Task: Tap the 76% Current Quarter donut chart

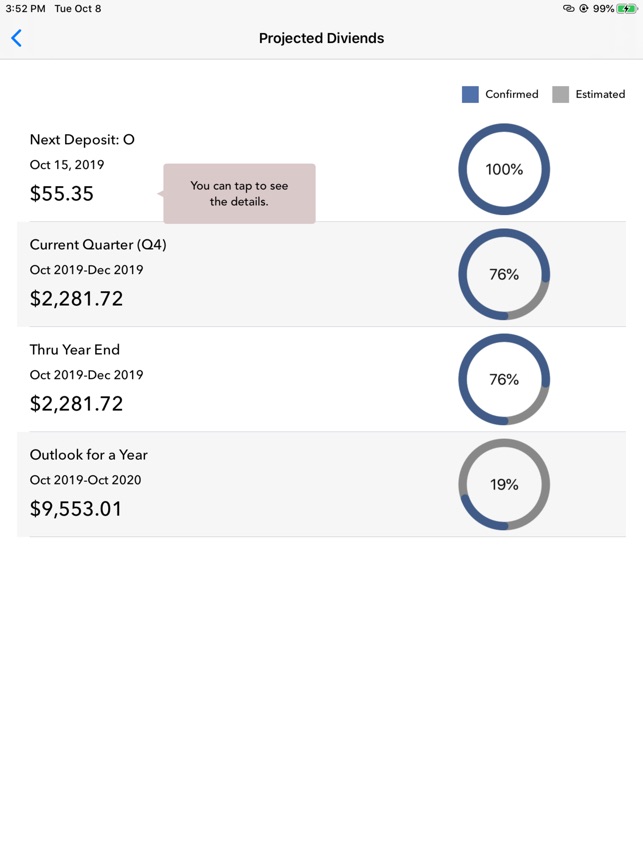Action: (x=503, y=274)
